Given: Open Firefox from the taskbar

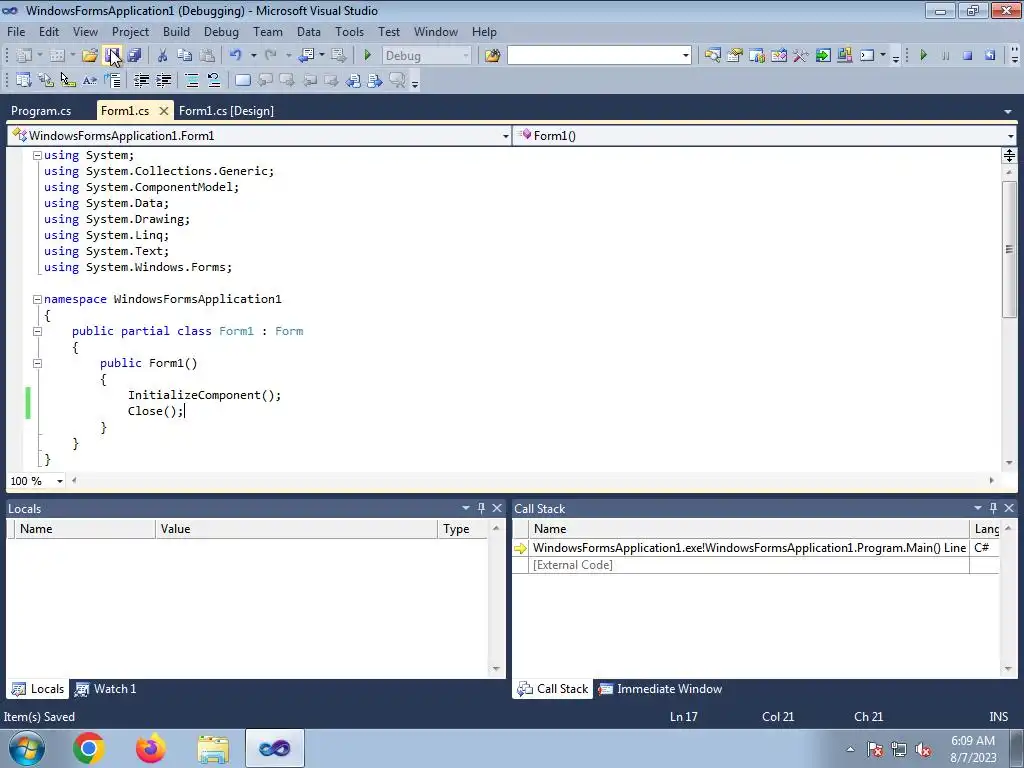Looking at the screenshot, I should coord(150,748).
